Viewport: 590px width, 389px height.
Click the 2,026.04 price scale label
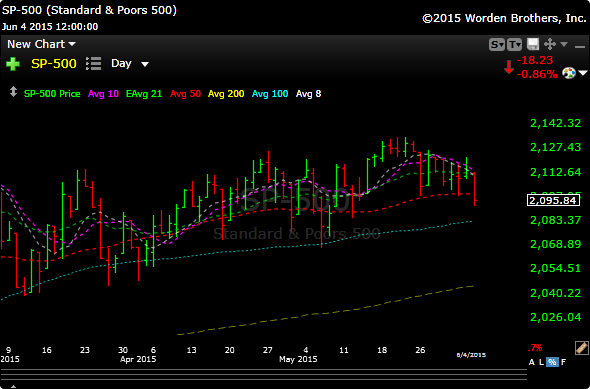coord(555,317)
